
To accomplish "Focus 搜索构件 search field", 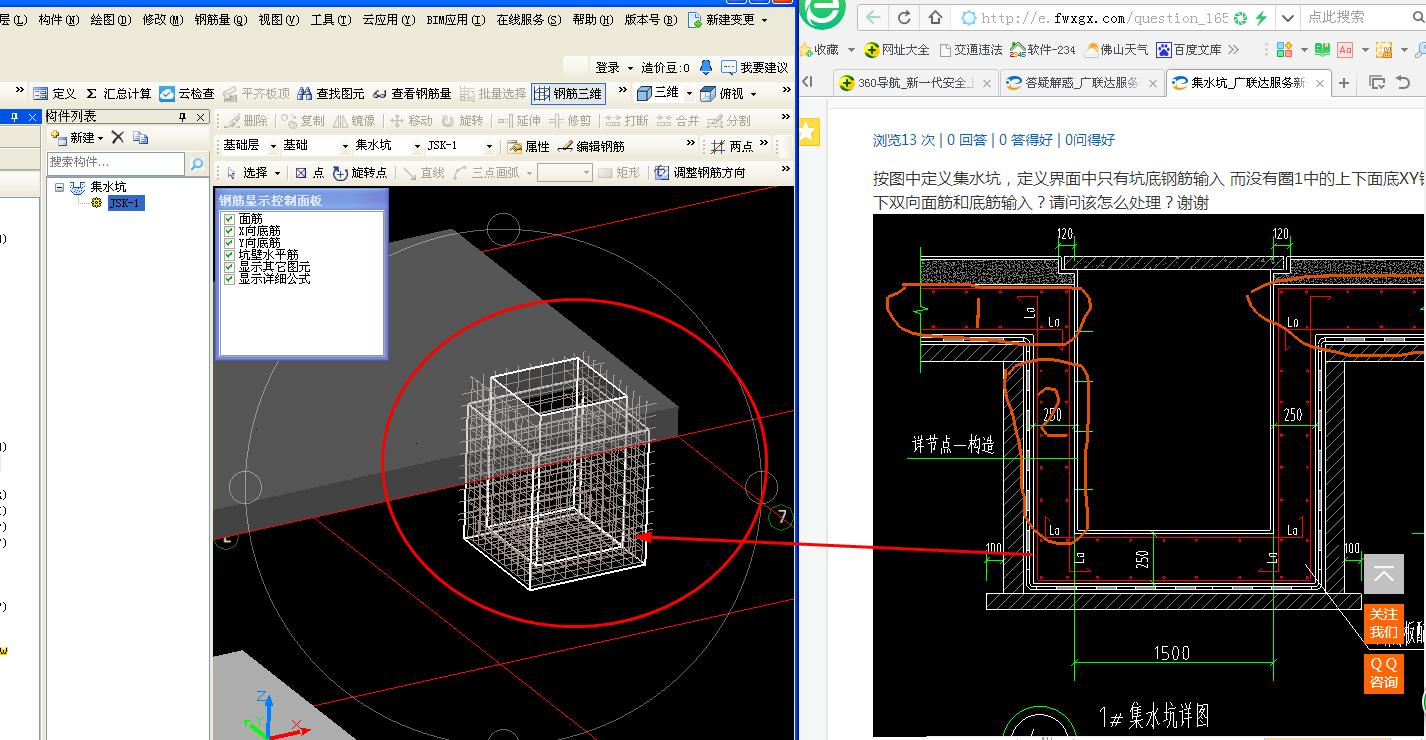I will coord(116,162).
